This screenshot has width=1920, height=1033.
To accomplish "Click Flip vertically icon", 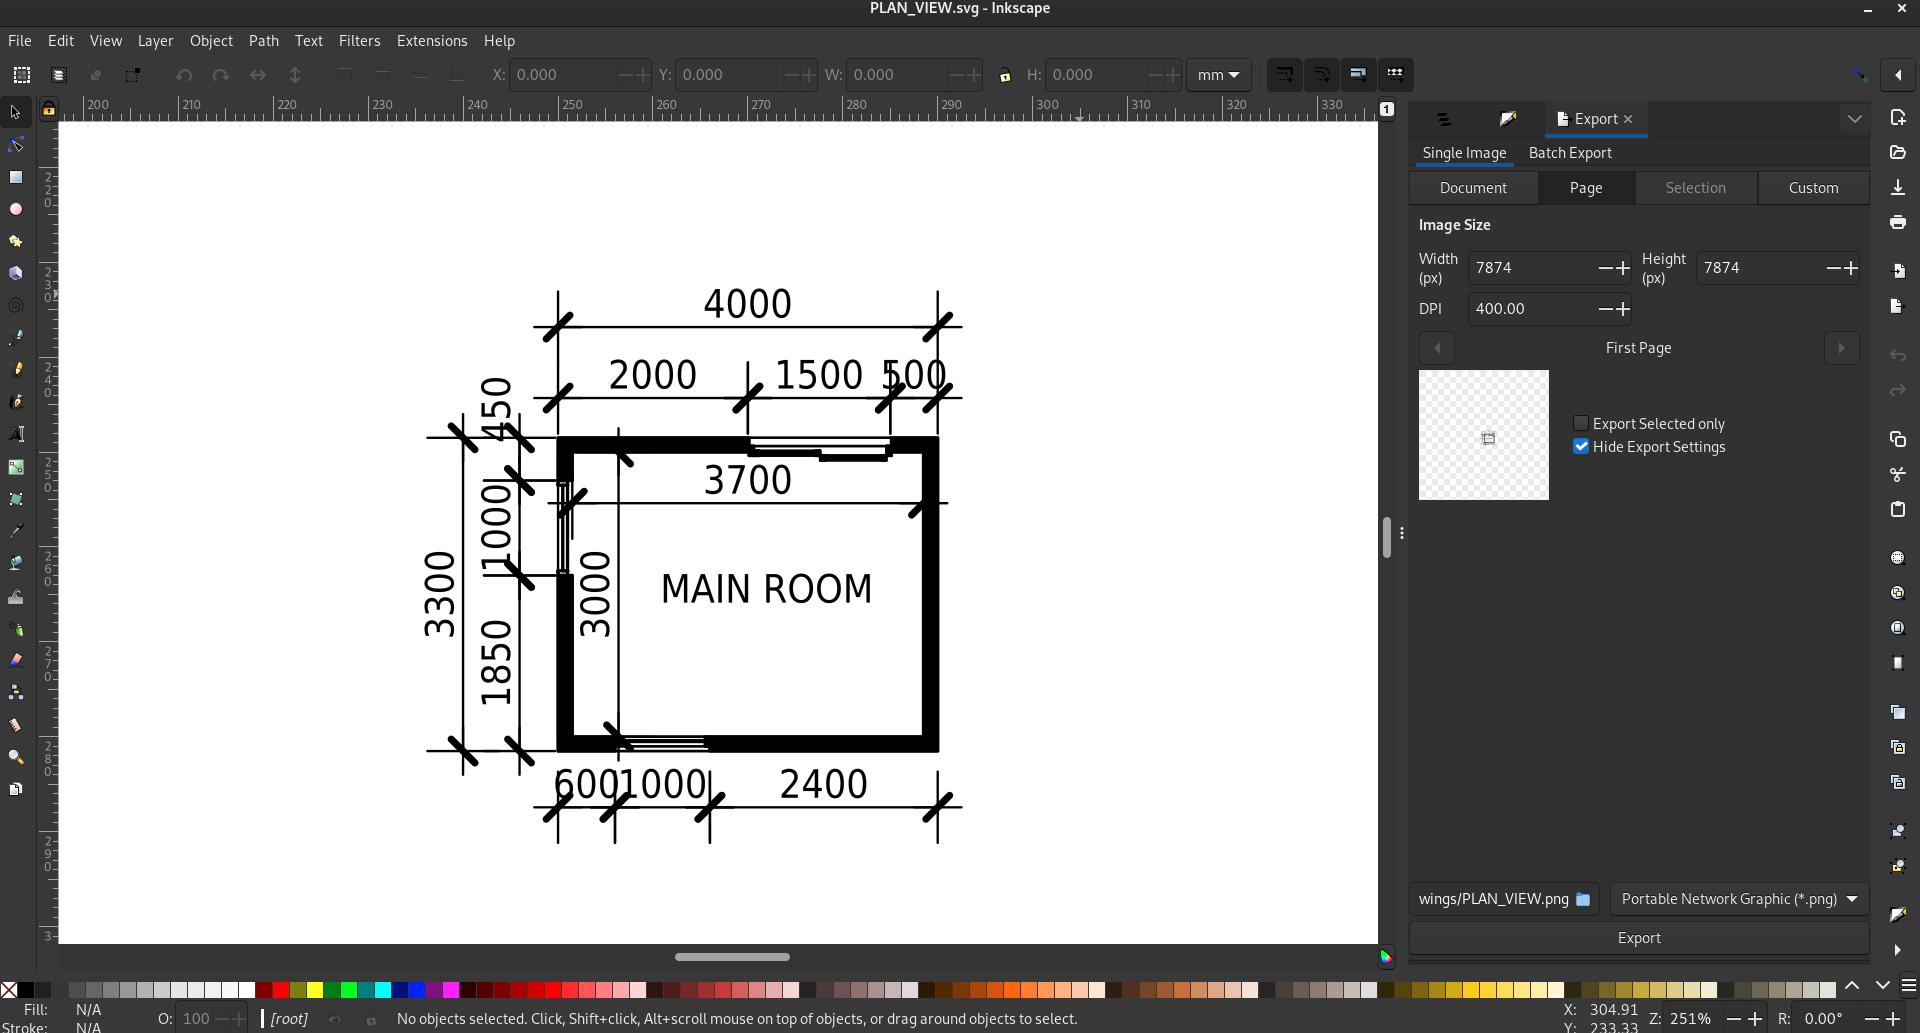I will [295, 75].
